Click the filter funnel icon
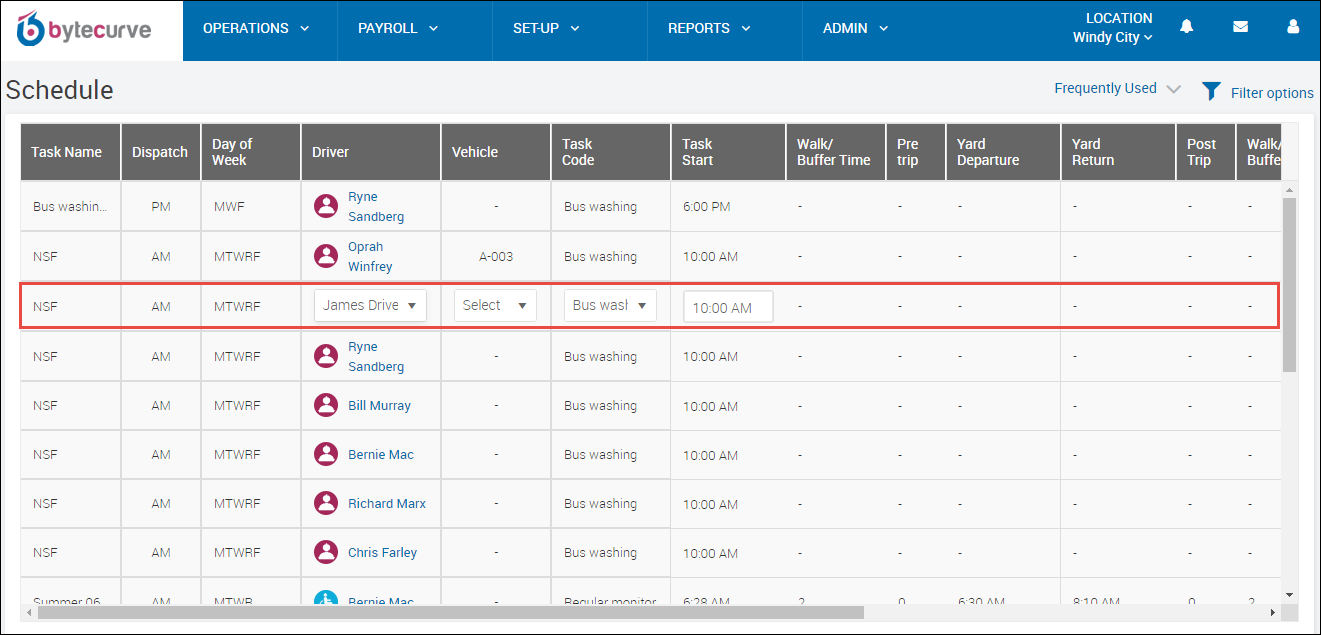Viewport: 1321px width, 635px height. click(x=1211, y=91)
